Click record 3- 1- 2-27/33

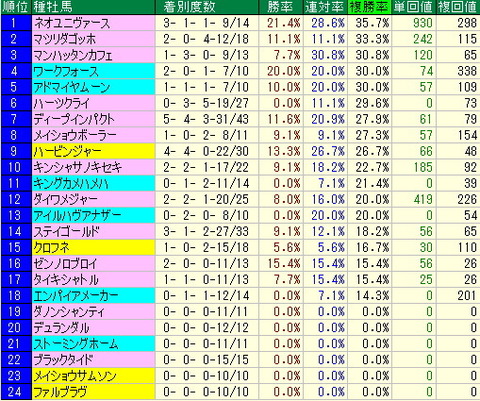click(206, 231)
